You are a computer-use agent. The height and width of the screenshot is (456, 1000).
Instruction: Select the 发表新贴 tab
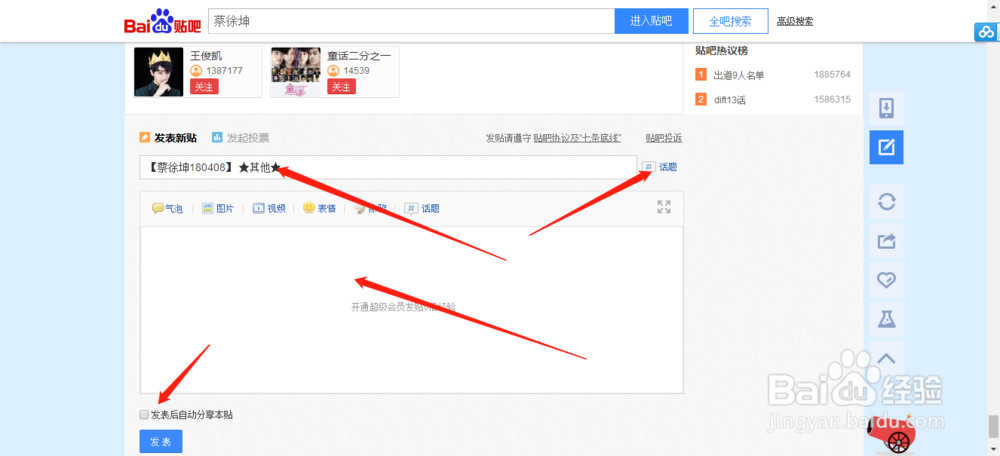click(x=168, y=138)
